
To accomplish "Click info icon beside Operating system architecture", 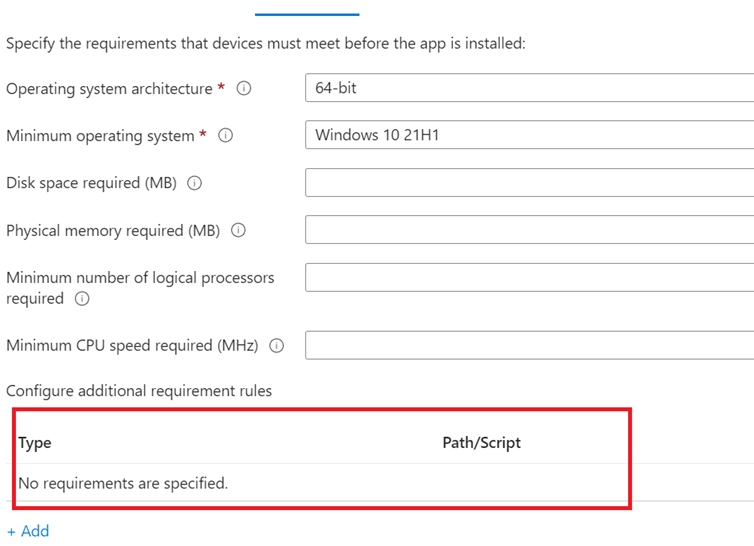I will (243, 89).
